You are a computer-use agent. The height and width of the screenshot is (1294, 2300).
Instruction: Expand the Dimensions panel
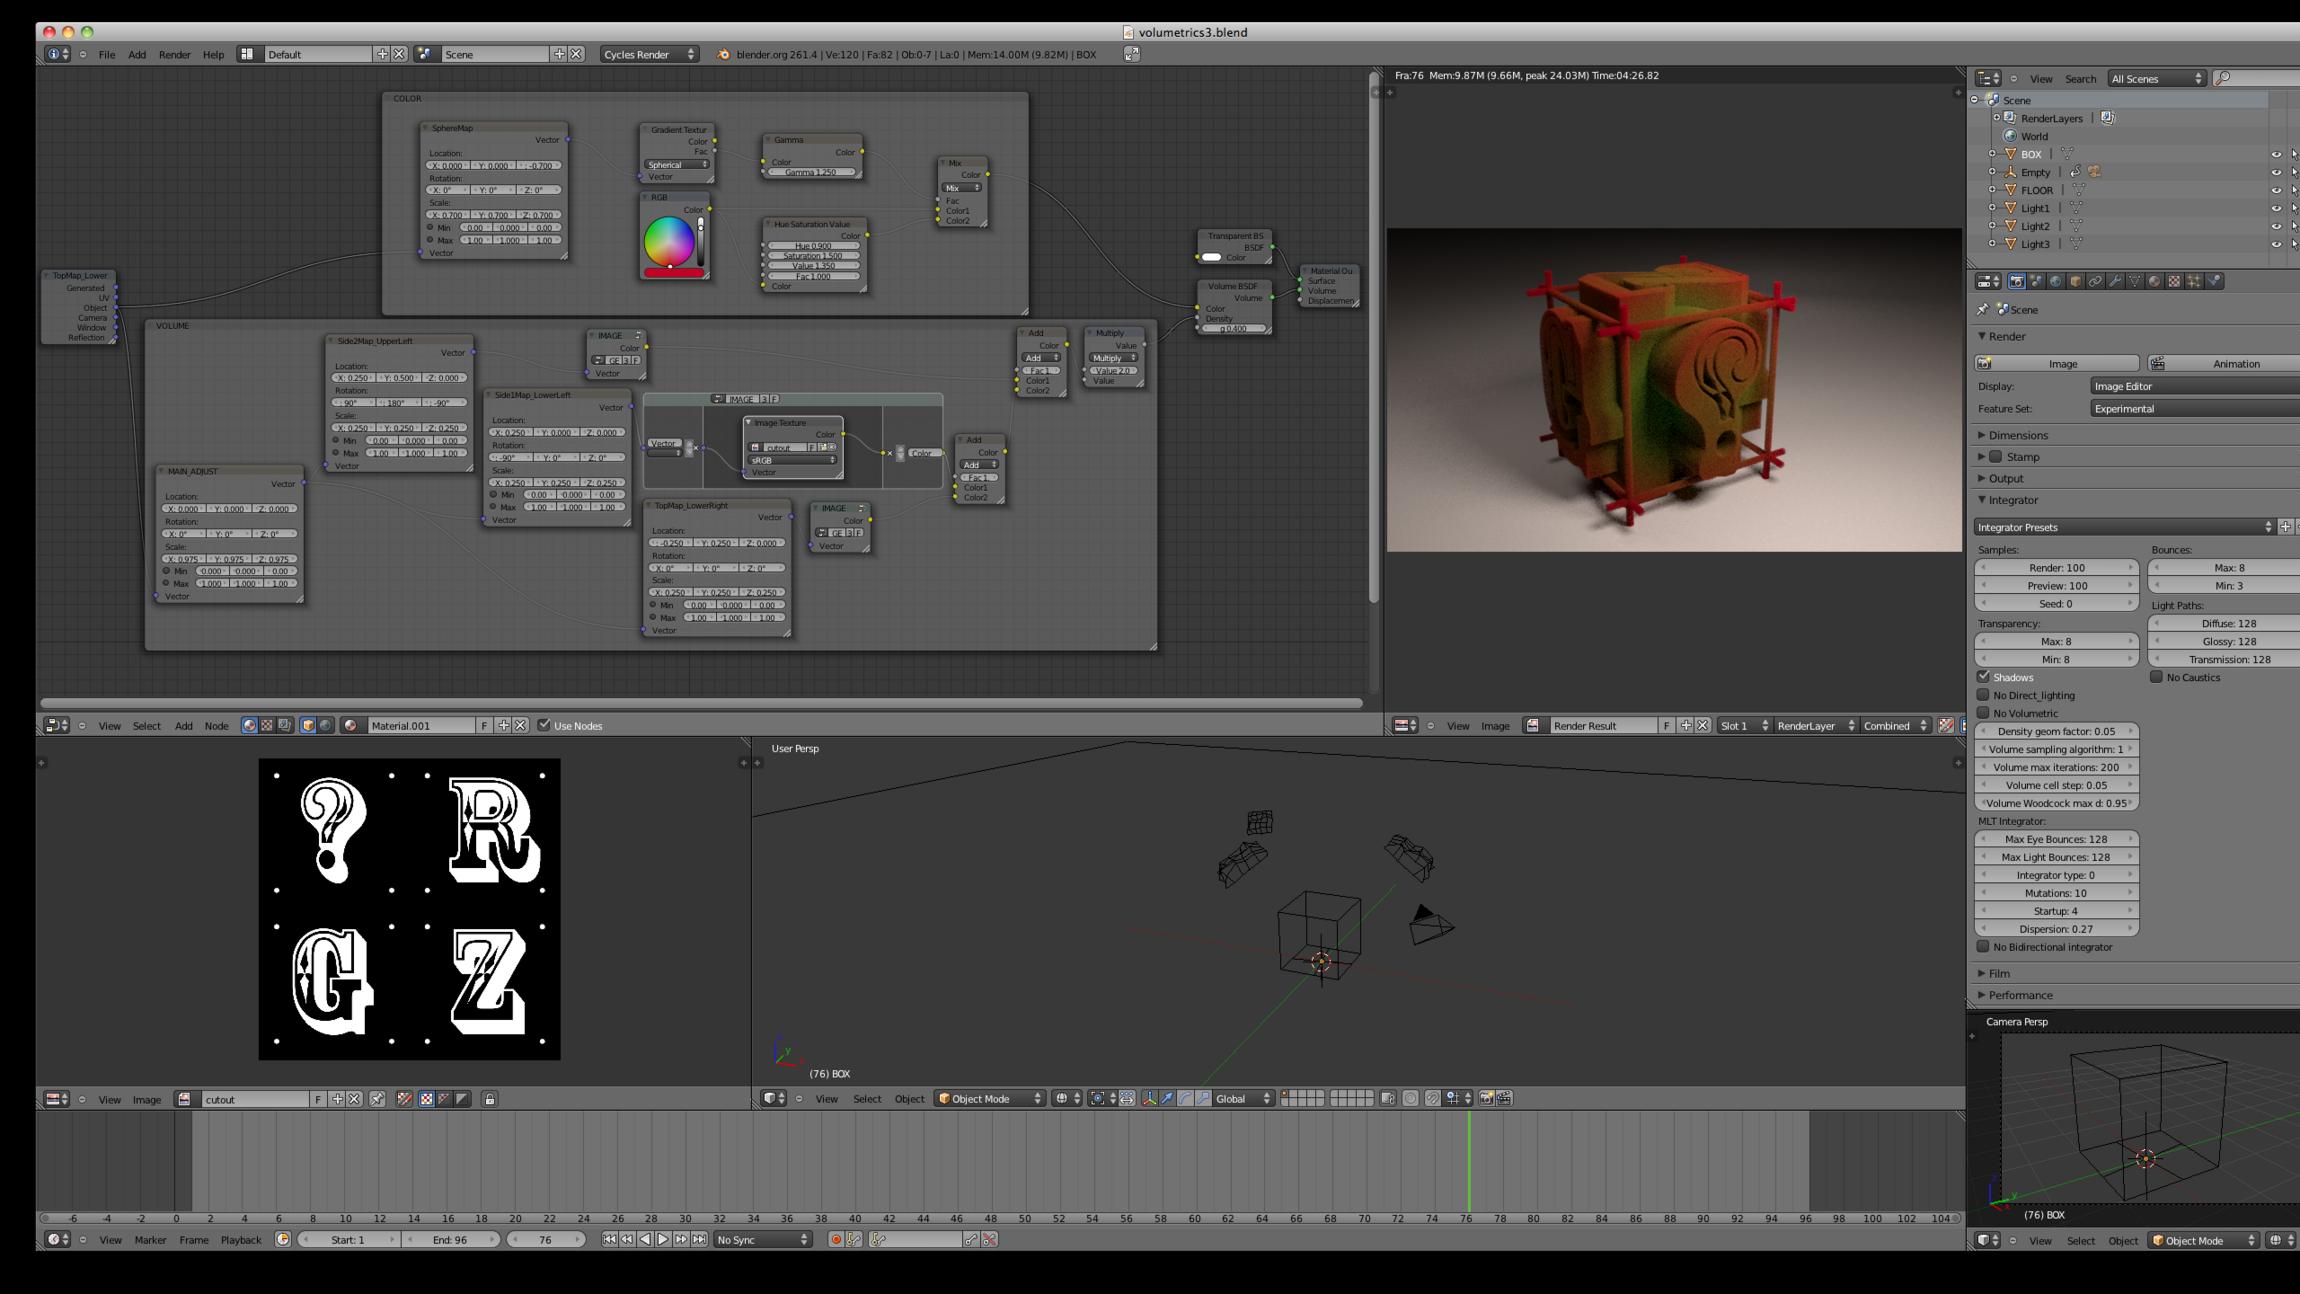(x=2017, y=435)
